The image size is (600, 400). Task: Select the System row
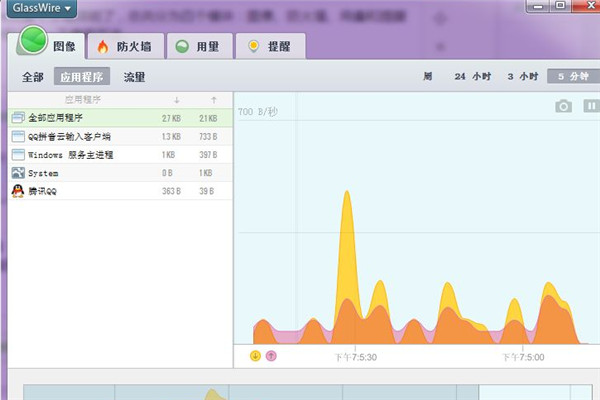coord(121,173)
